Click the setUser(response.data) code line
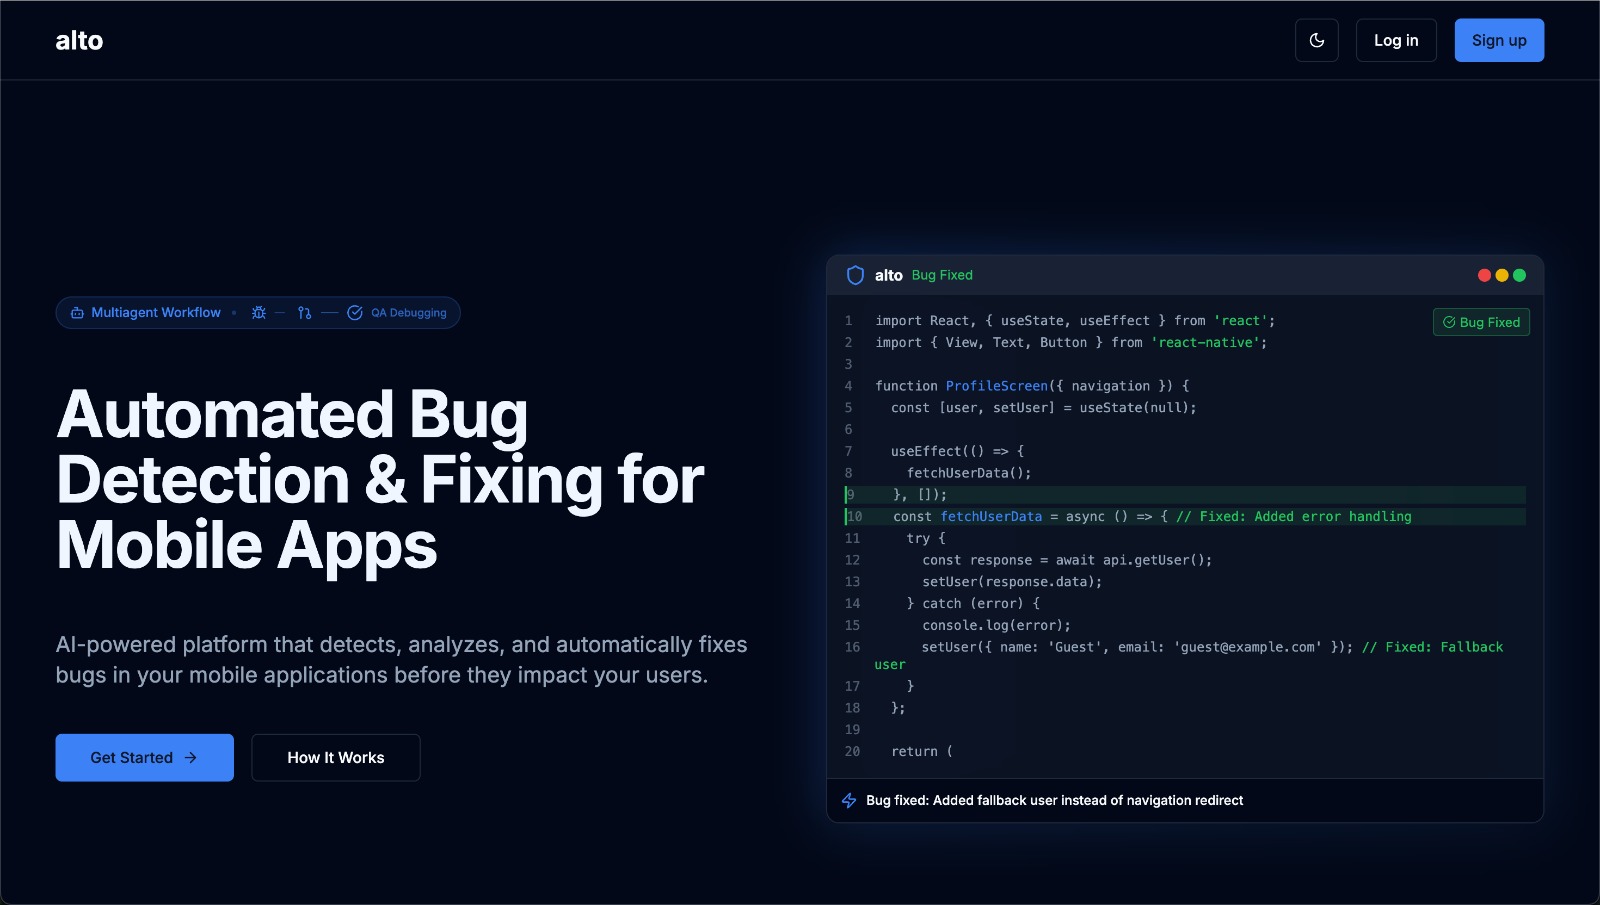The width and height of the screenshot is (1600, 905). point(1012,582)
